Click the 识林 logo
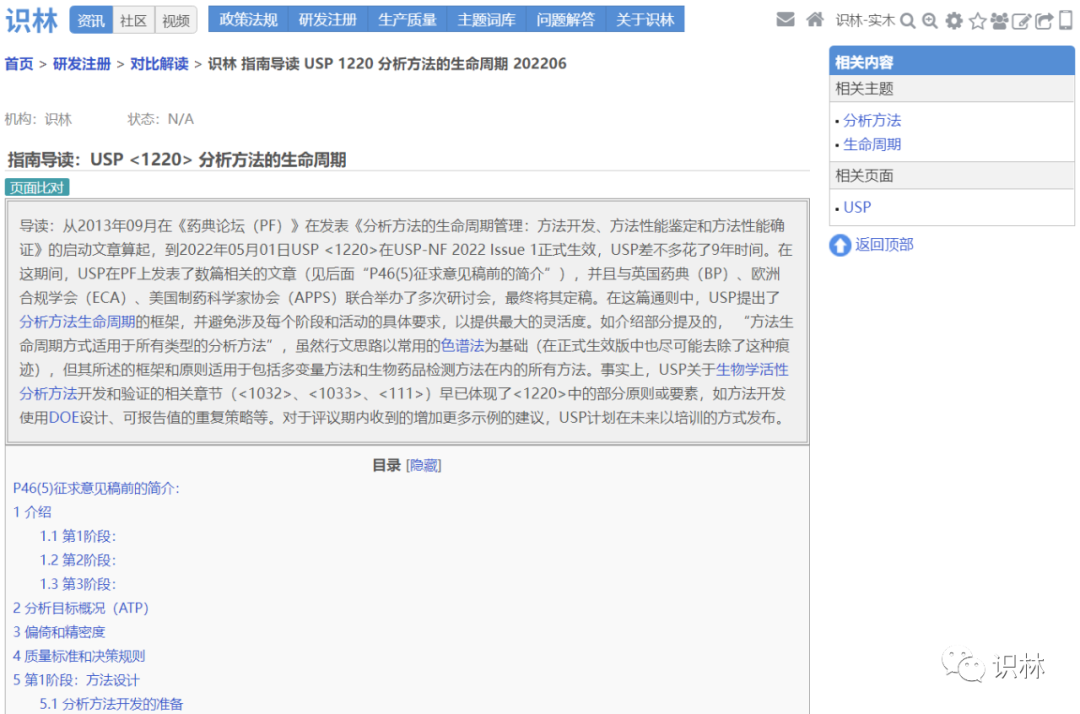 pyautogui.click(x=32, y=20)
